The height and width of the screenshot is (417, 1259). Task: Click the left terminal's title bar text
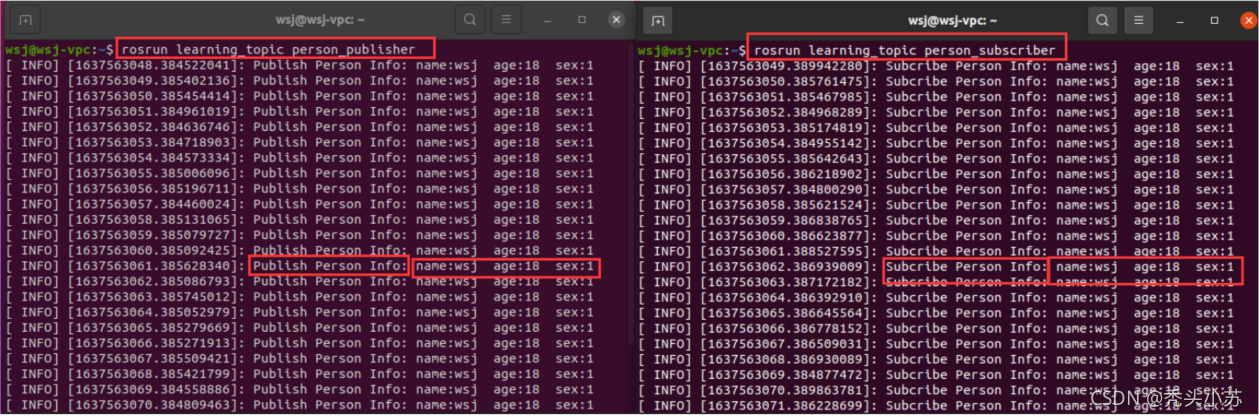(x=319, y=19)
